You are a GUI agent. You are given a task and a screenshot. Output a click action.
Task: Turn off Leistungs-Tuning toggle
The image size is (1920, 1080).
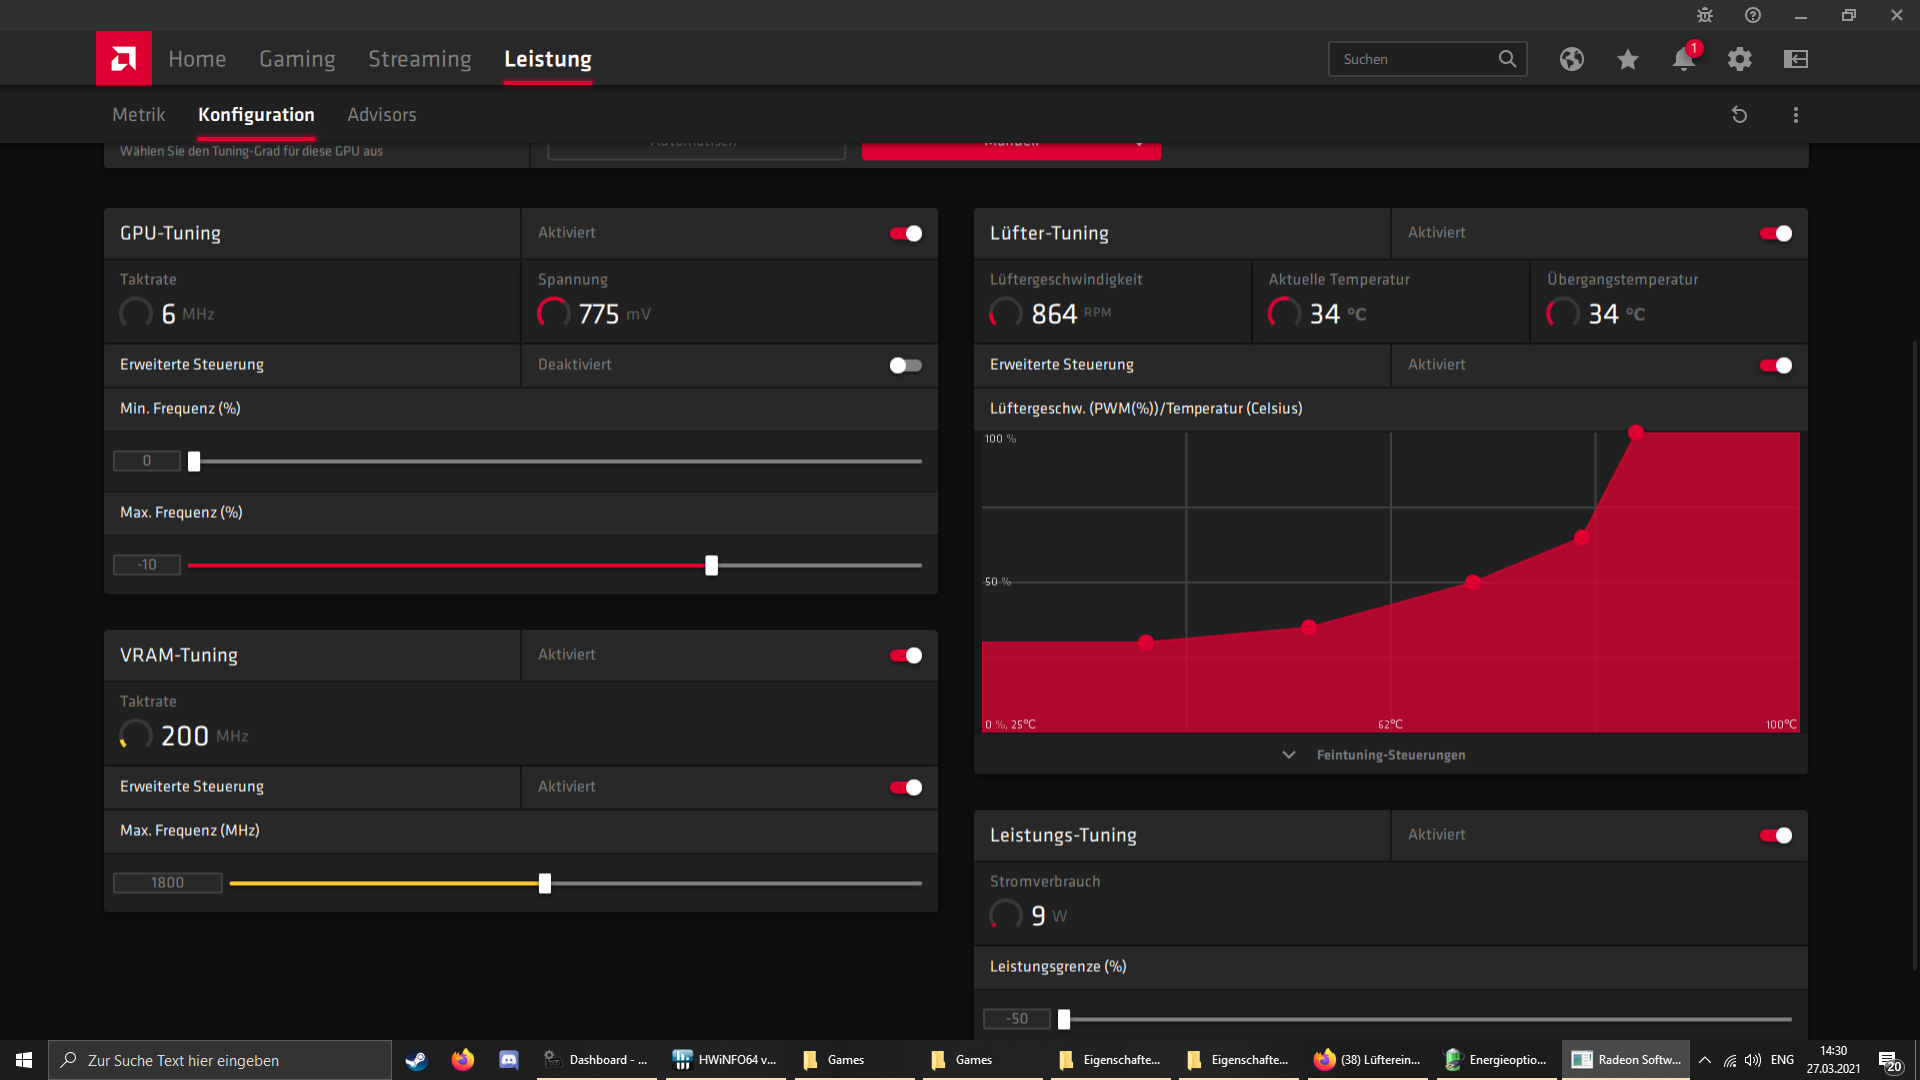tap(1776, 835)
